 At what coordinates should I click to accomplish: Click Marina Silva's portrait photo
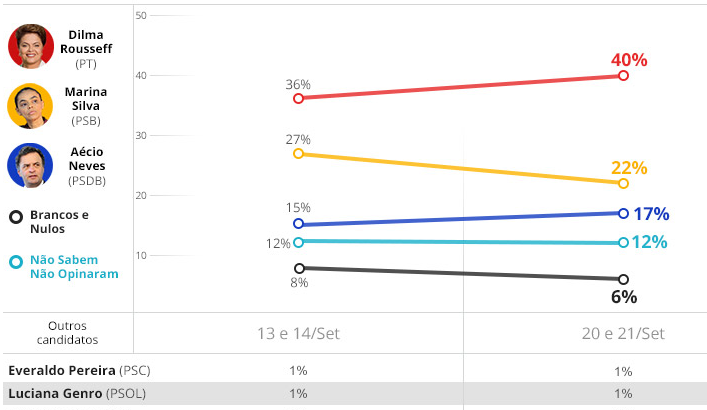30,105
